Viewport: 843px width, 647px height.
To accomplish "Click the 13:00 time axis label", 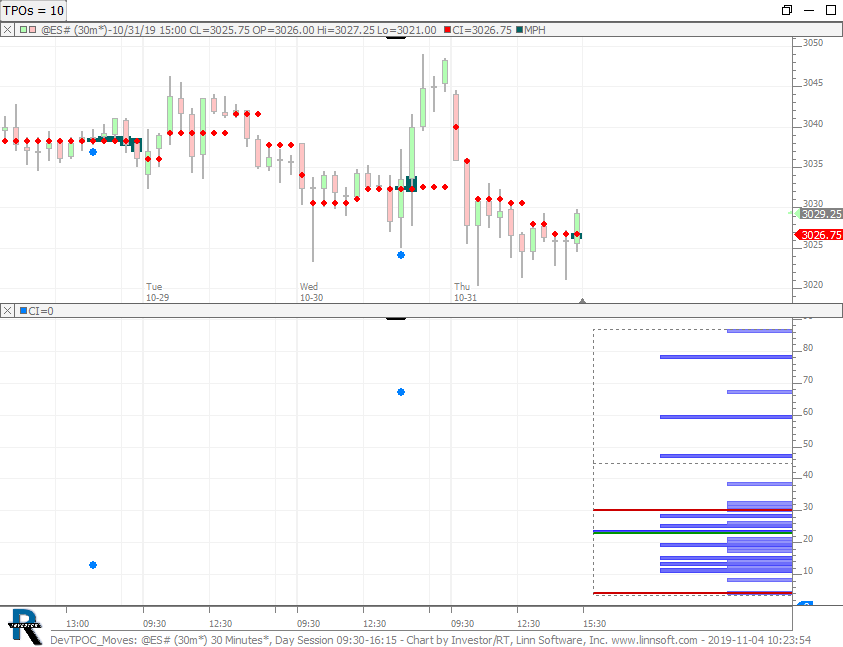I will (x=77, y=623).
